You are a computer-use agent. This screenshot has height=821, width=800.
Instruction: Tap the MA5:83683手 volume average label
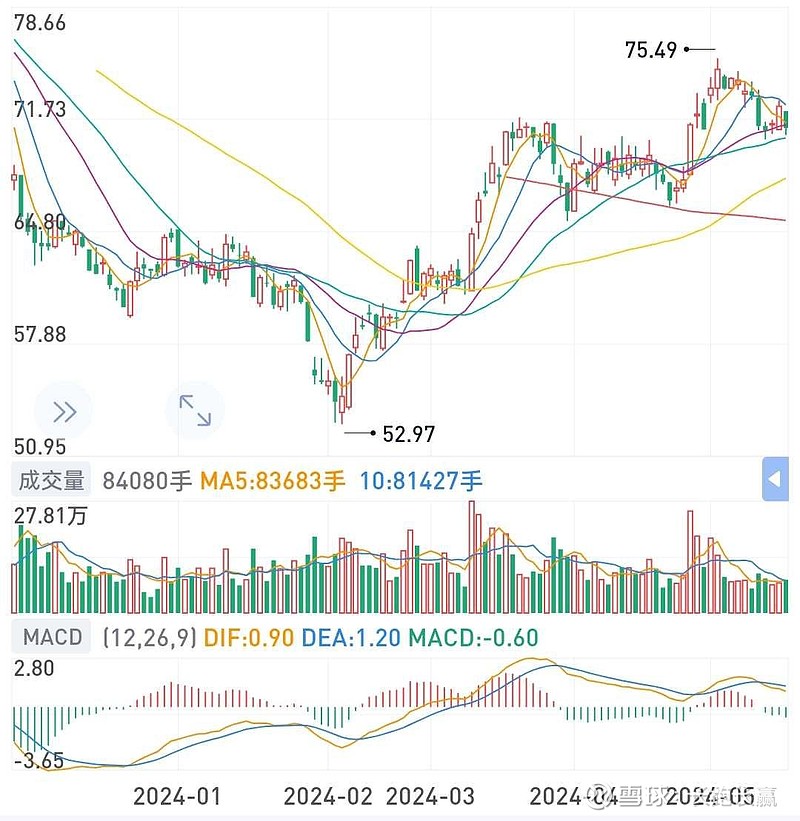(272, 481)
